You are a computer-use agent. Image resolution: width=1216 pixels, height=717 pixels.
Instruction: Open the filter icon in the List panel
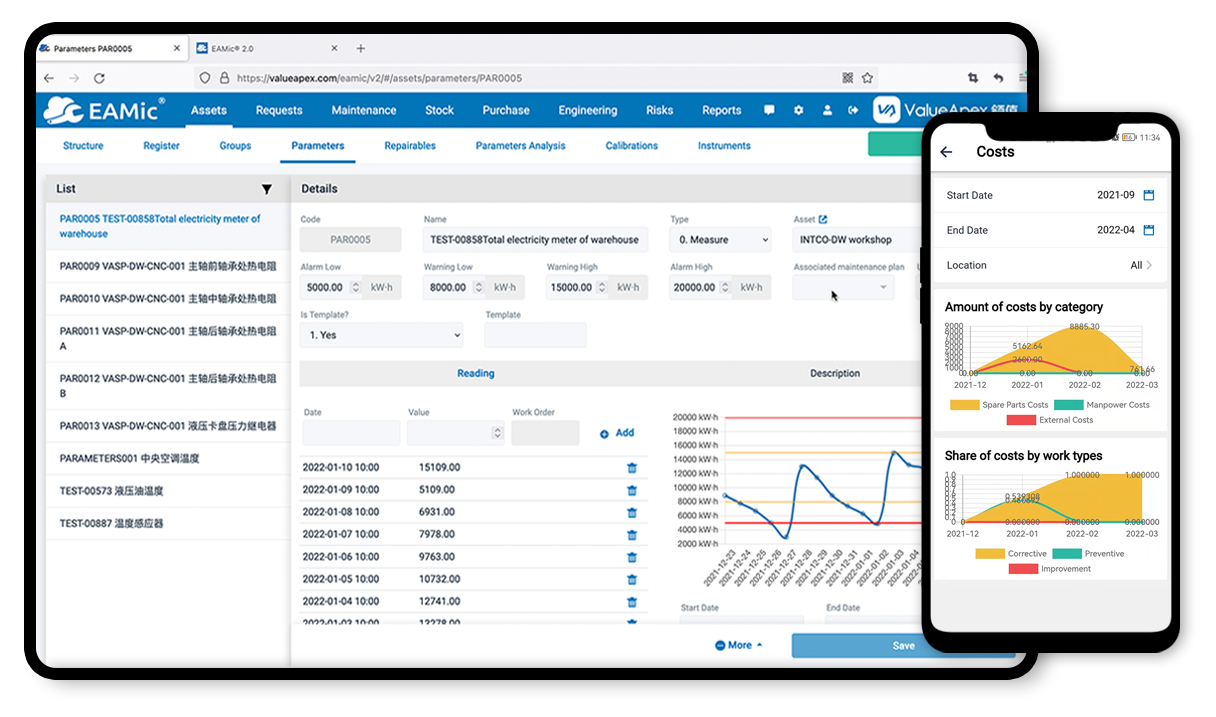[267, 189]
